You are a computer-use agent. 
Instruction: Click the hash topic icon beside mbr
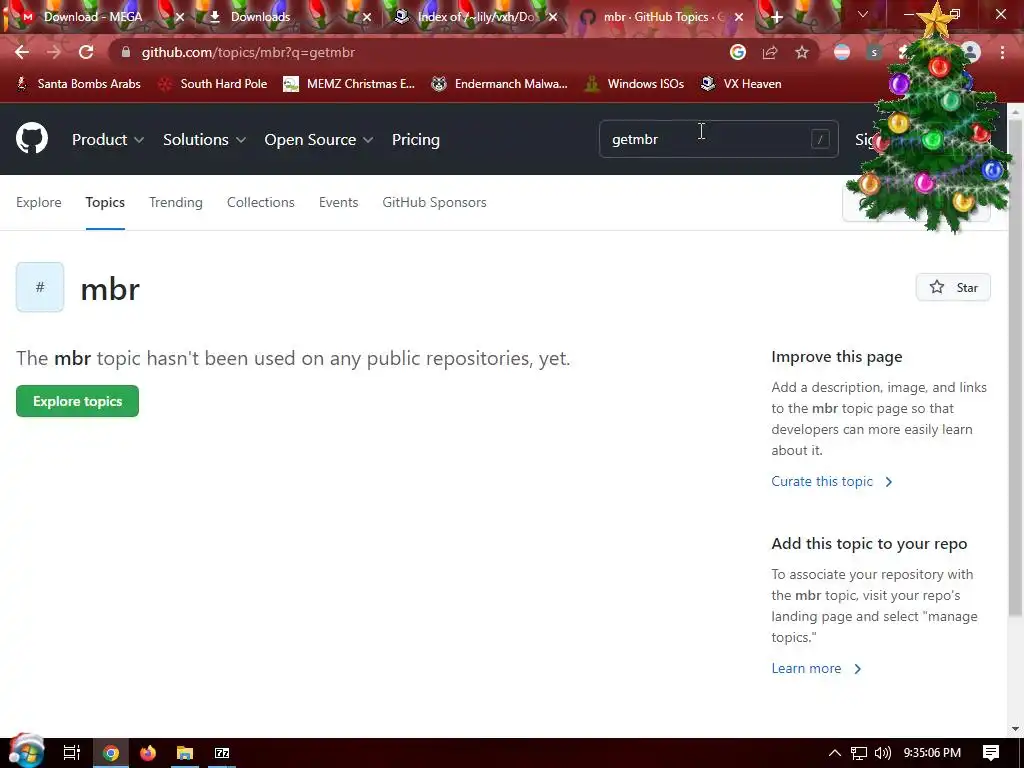click(40, 287)
